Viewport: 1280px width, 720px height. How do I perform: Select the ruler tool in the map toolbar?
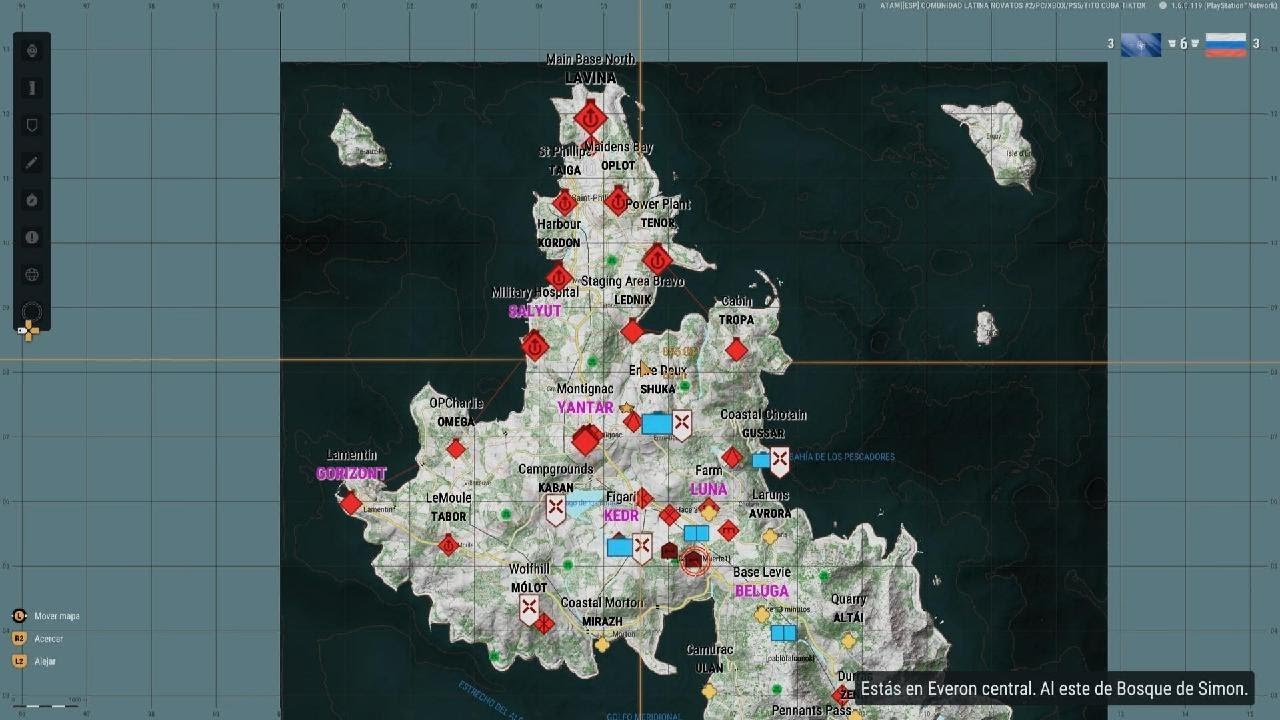pyautogui.click(x=32, y=88)
